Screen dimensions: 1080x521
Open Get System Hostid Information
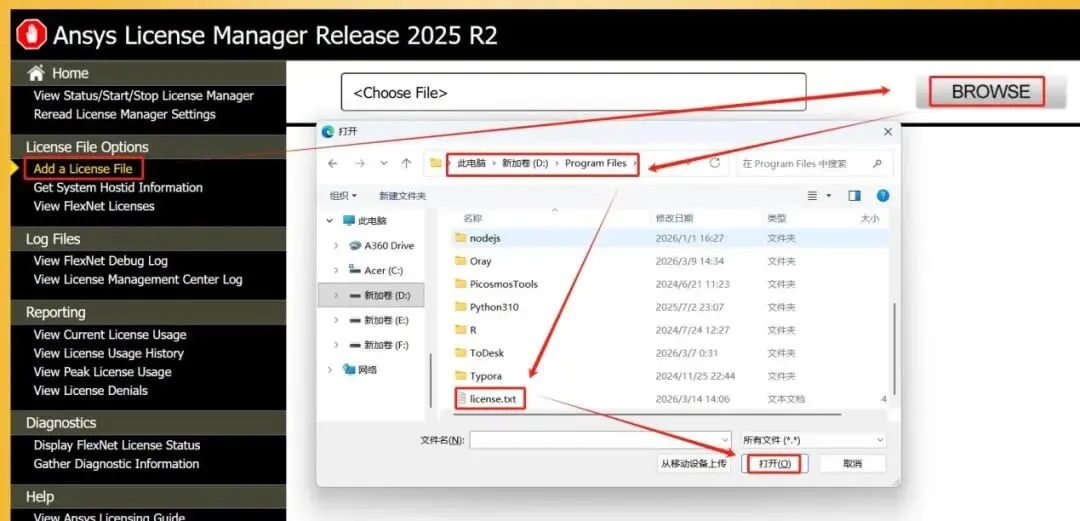tap(118, 187)
